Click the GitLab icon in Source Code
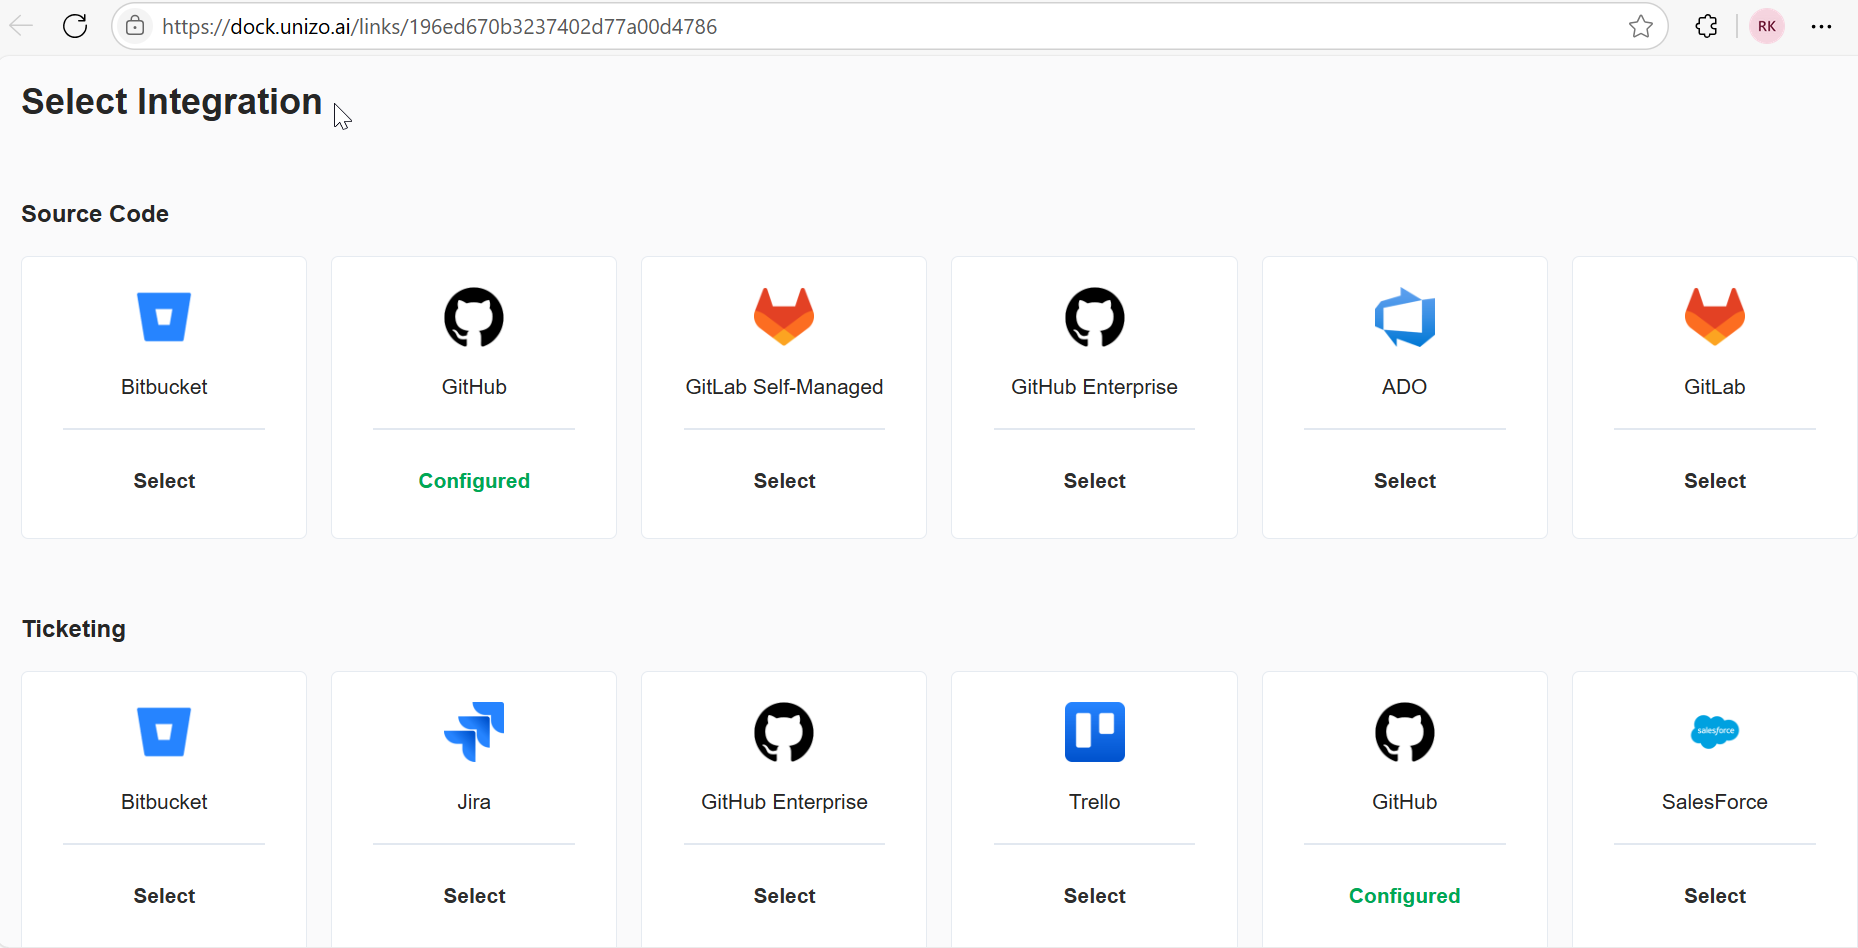Screen dimensions: 1858x948 (x=1714, y=316)
